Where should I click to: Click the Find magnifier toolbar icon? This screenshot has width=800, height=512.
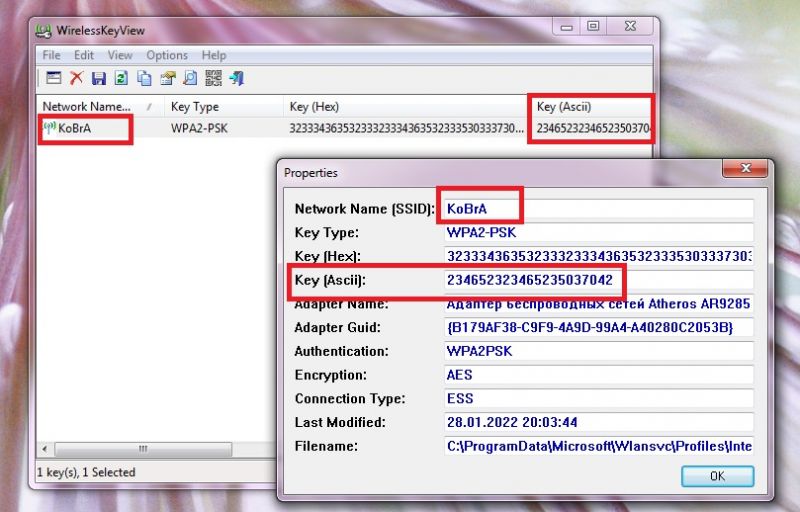(x=190, y=78)
